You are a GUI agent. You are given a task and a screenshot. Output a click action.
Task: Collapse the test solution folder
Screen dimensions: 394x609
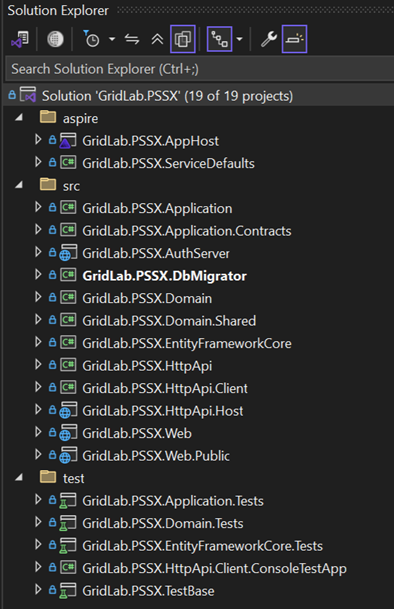[19, 478]
